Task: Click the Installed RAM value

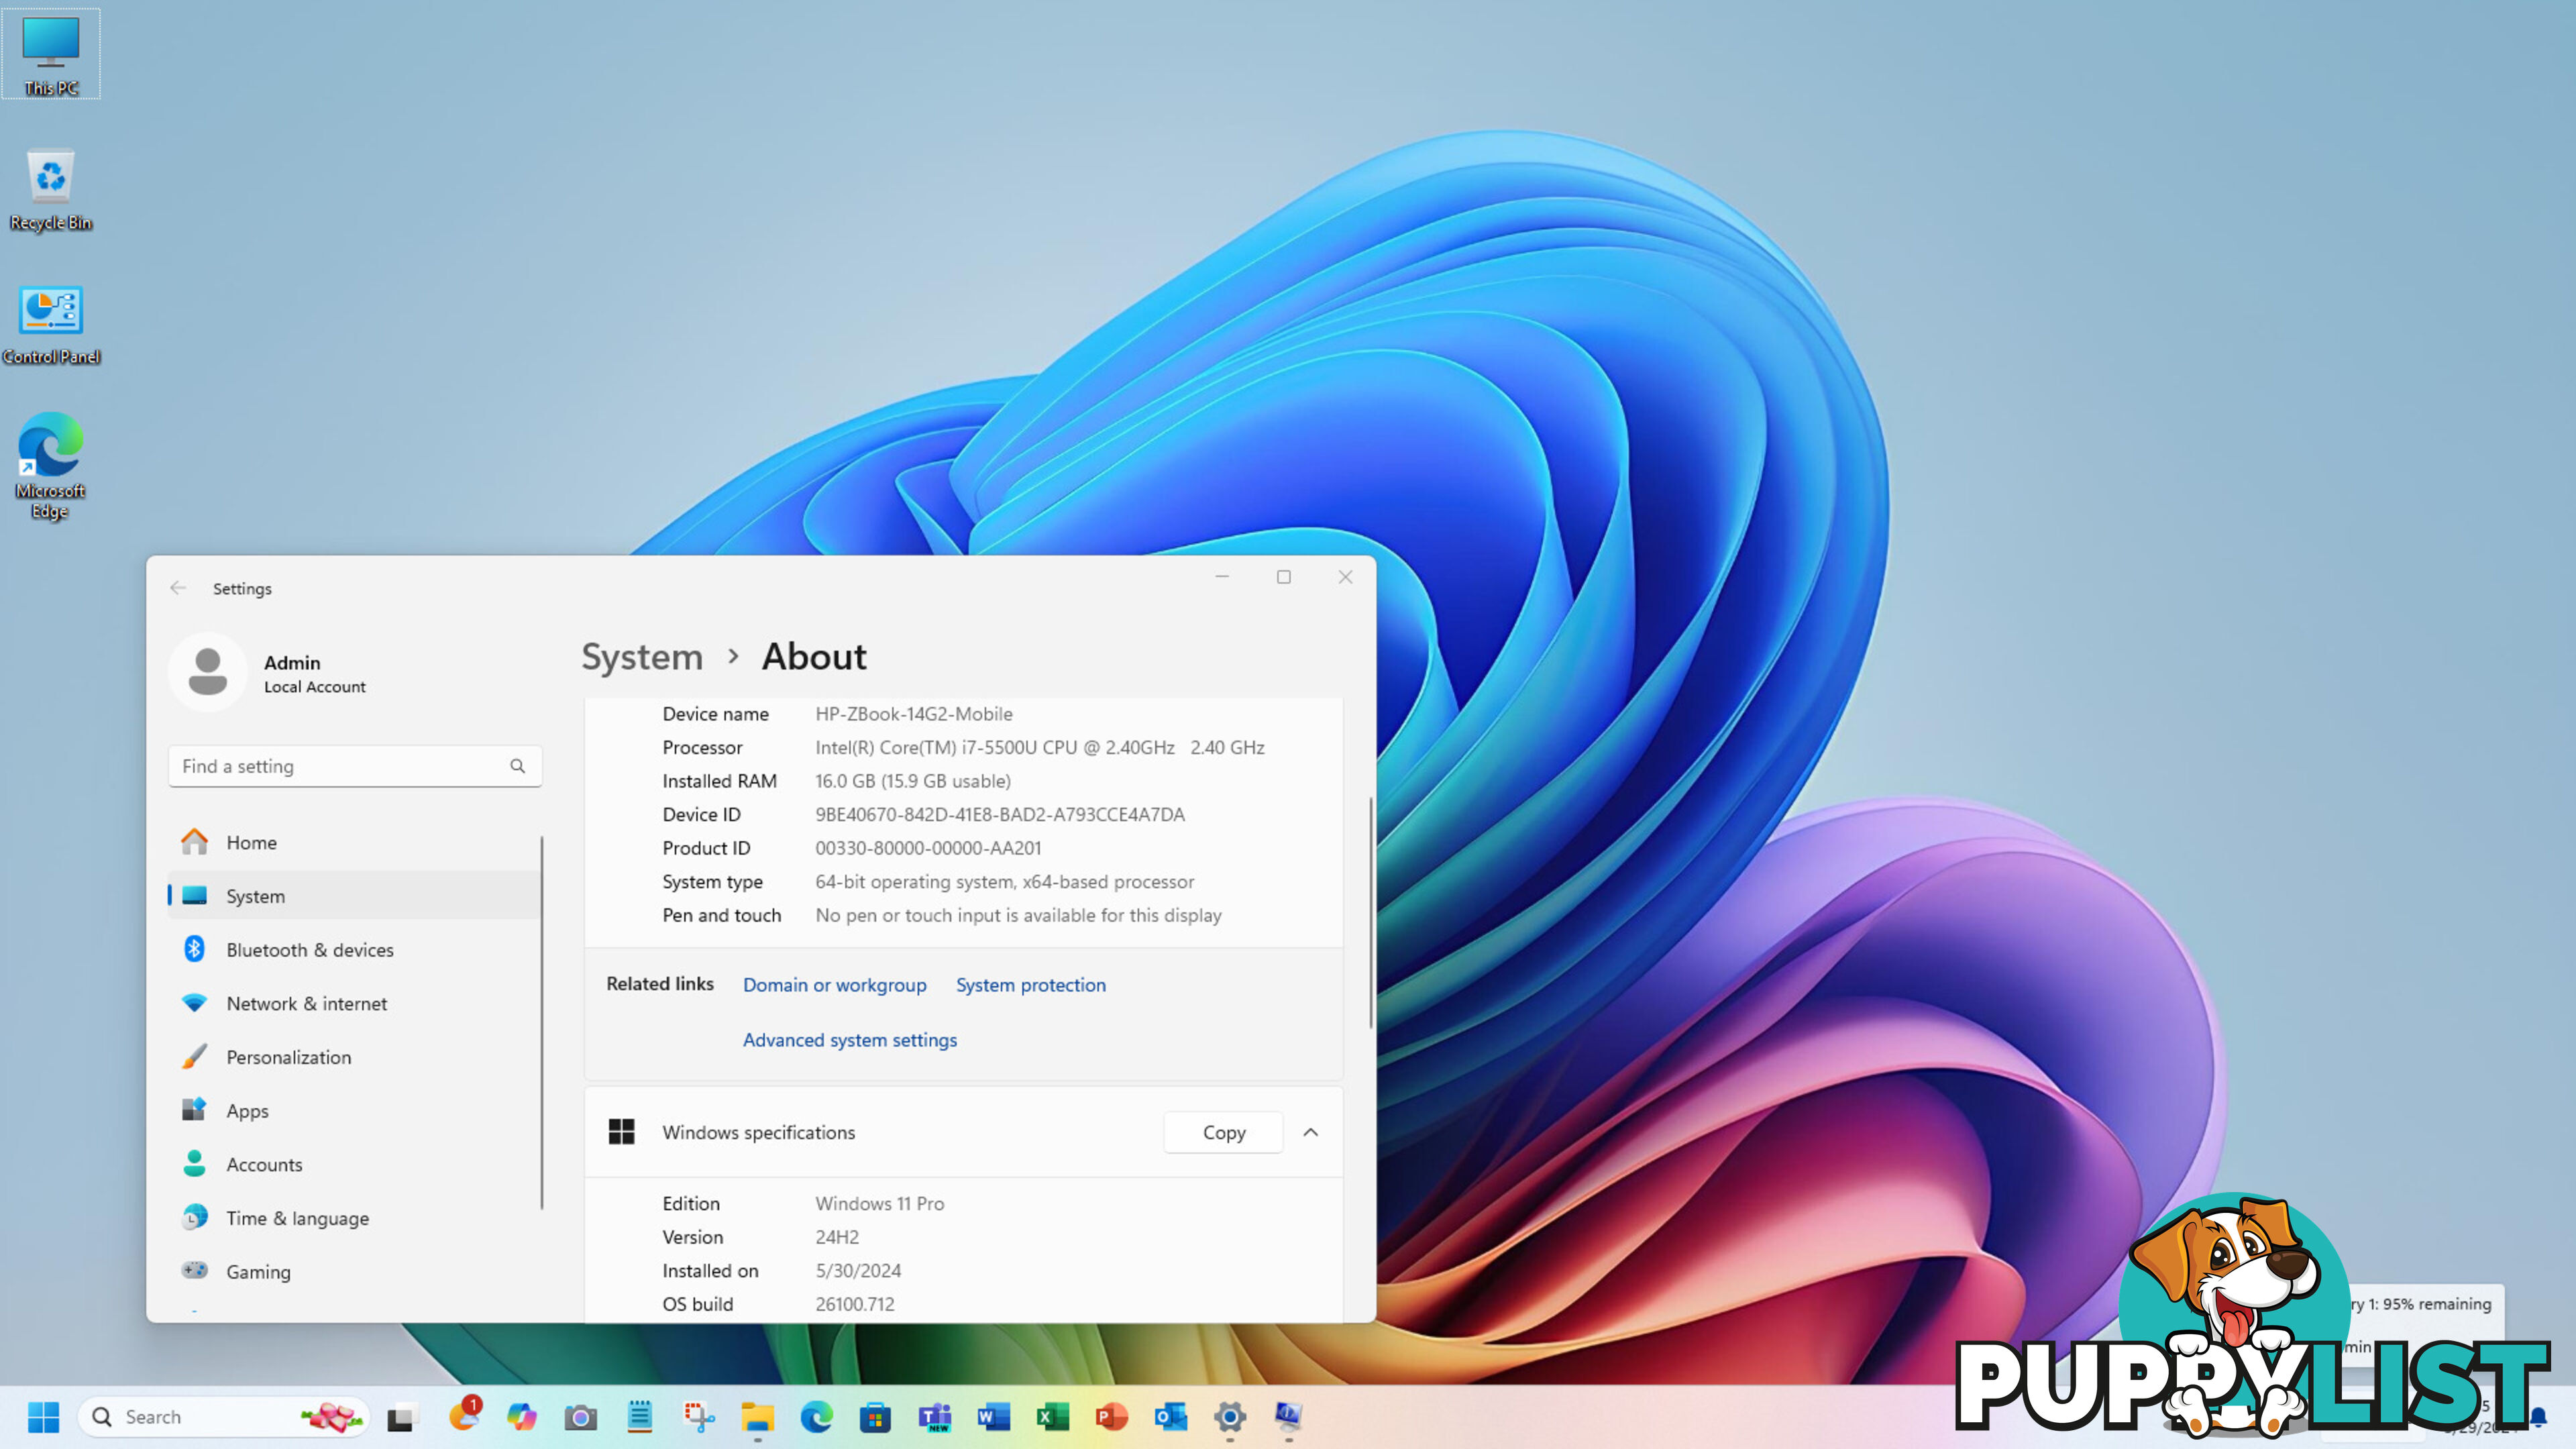Action: [912, 781]
